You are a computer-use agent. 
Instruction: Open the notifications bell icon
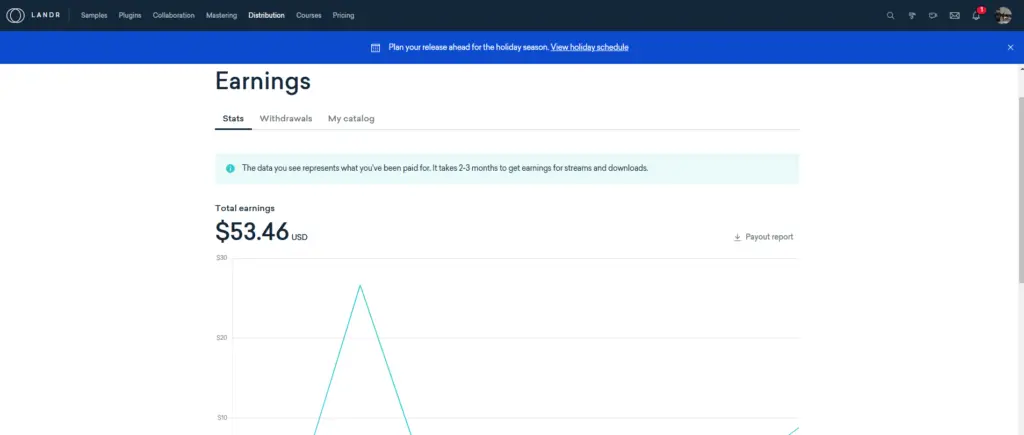(976, 15)
